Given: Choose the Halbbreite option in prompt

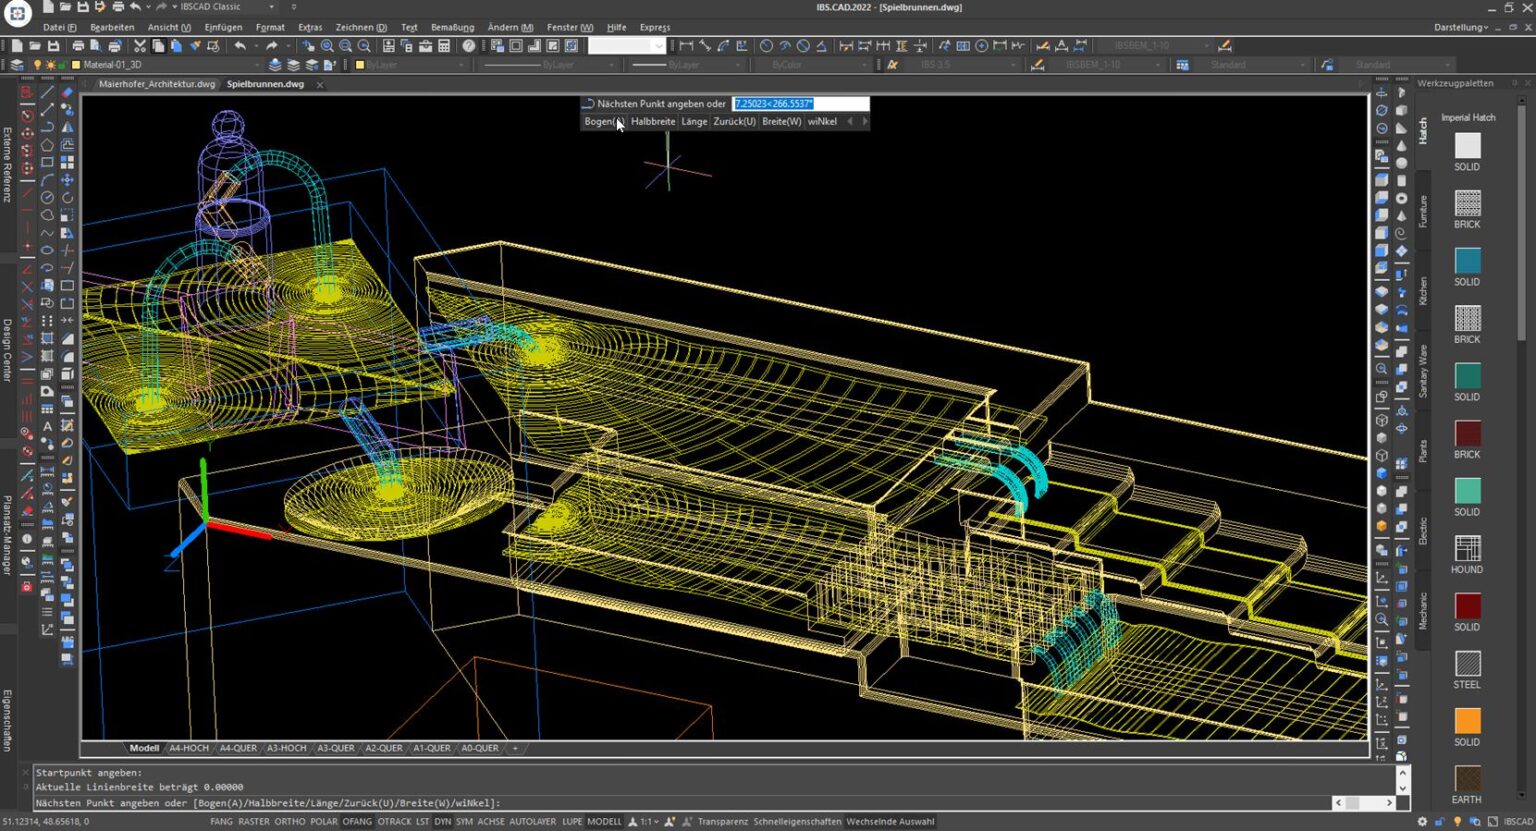Looking at the screenshot, I should [x=653, y=122].
